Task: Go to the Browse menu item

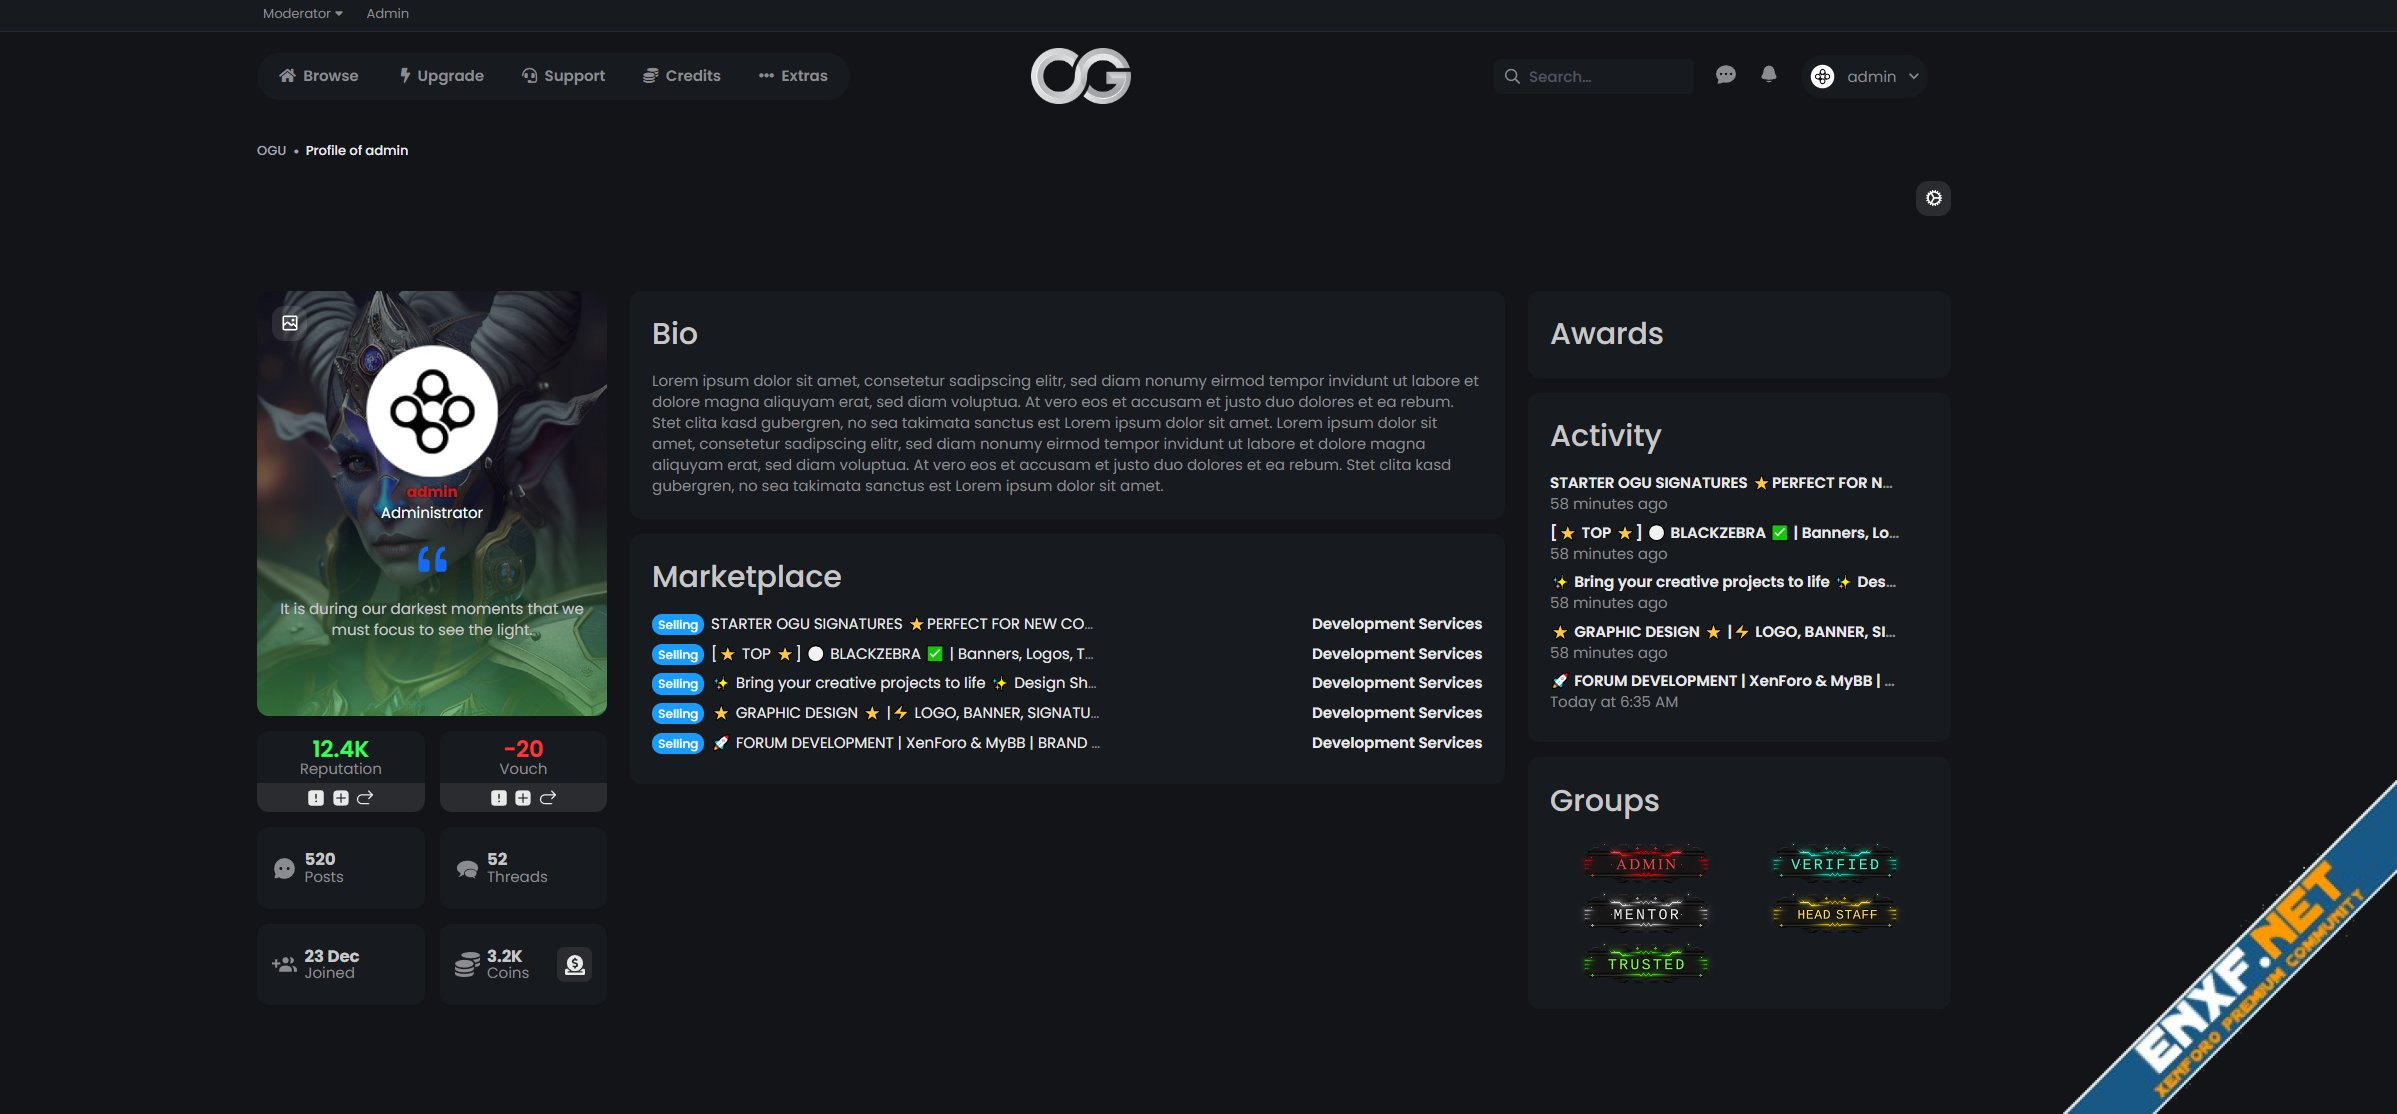Action: (318, 76)
